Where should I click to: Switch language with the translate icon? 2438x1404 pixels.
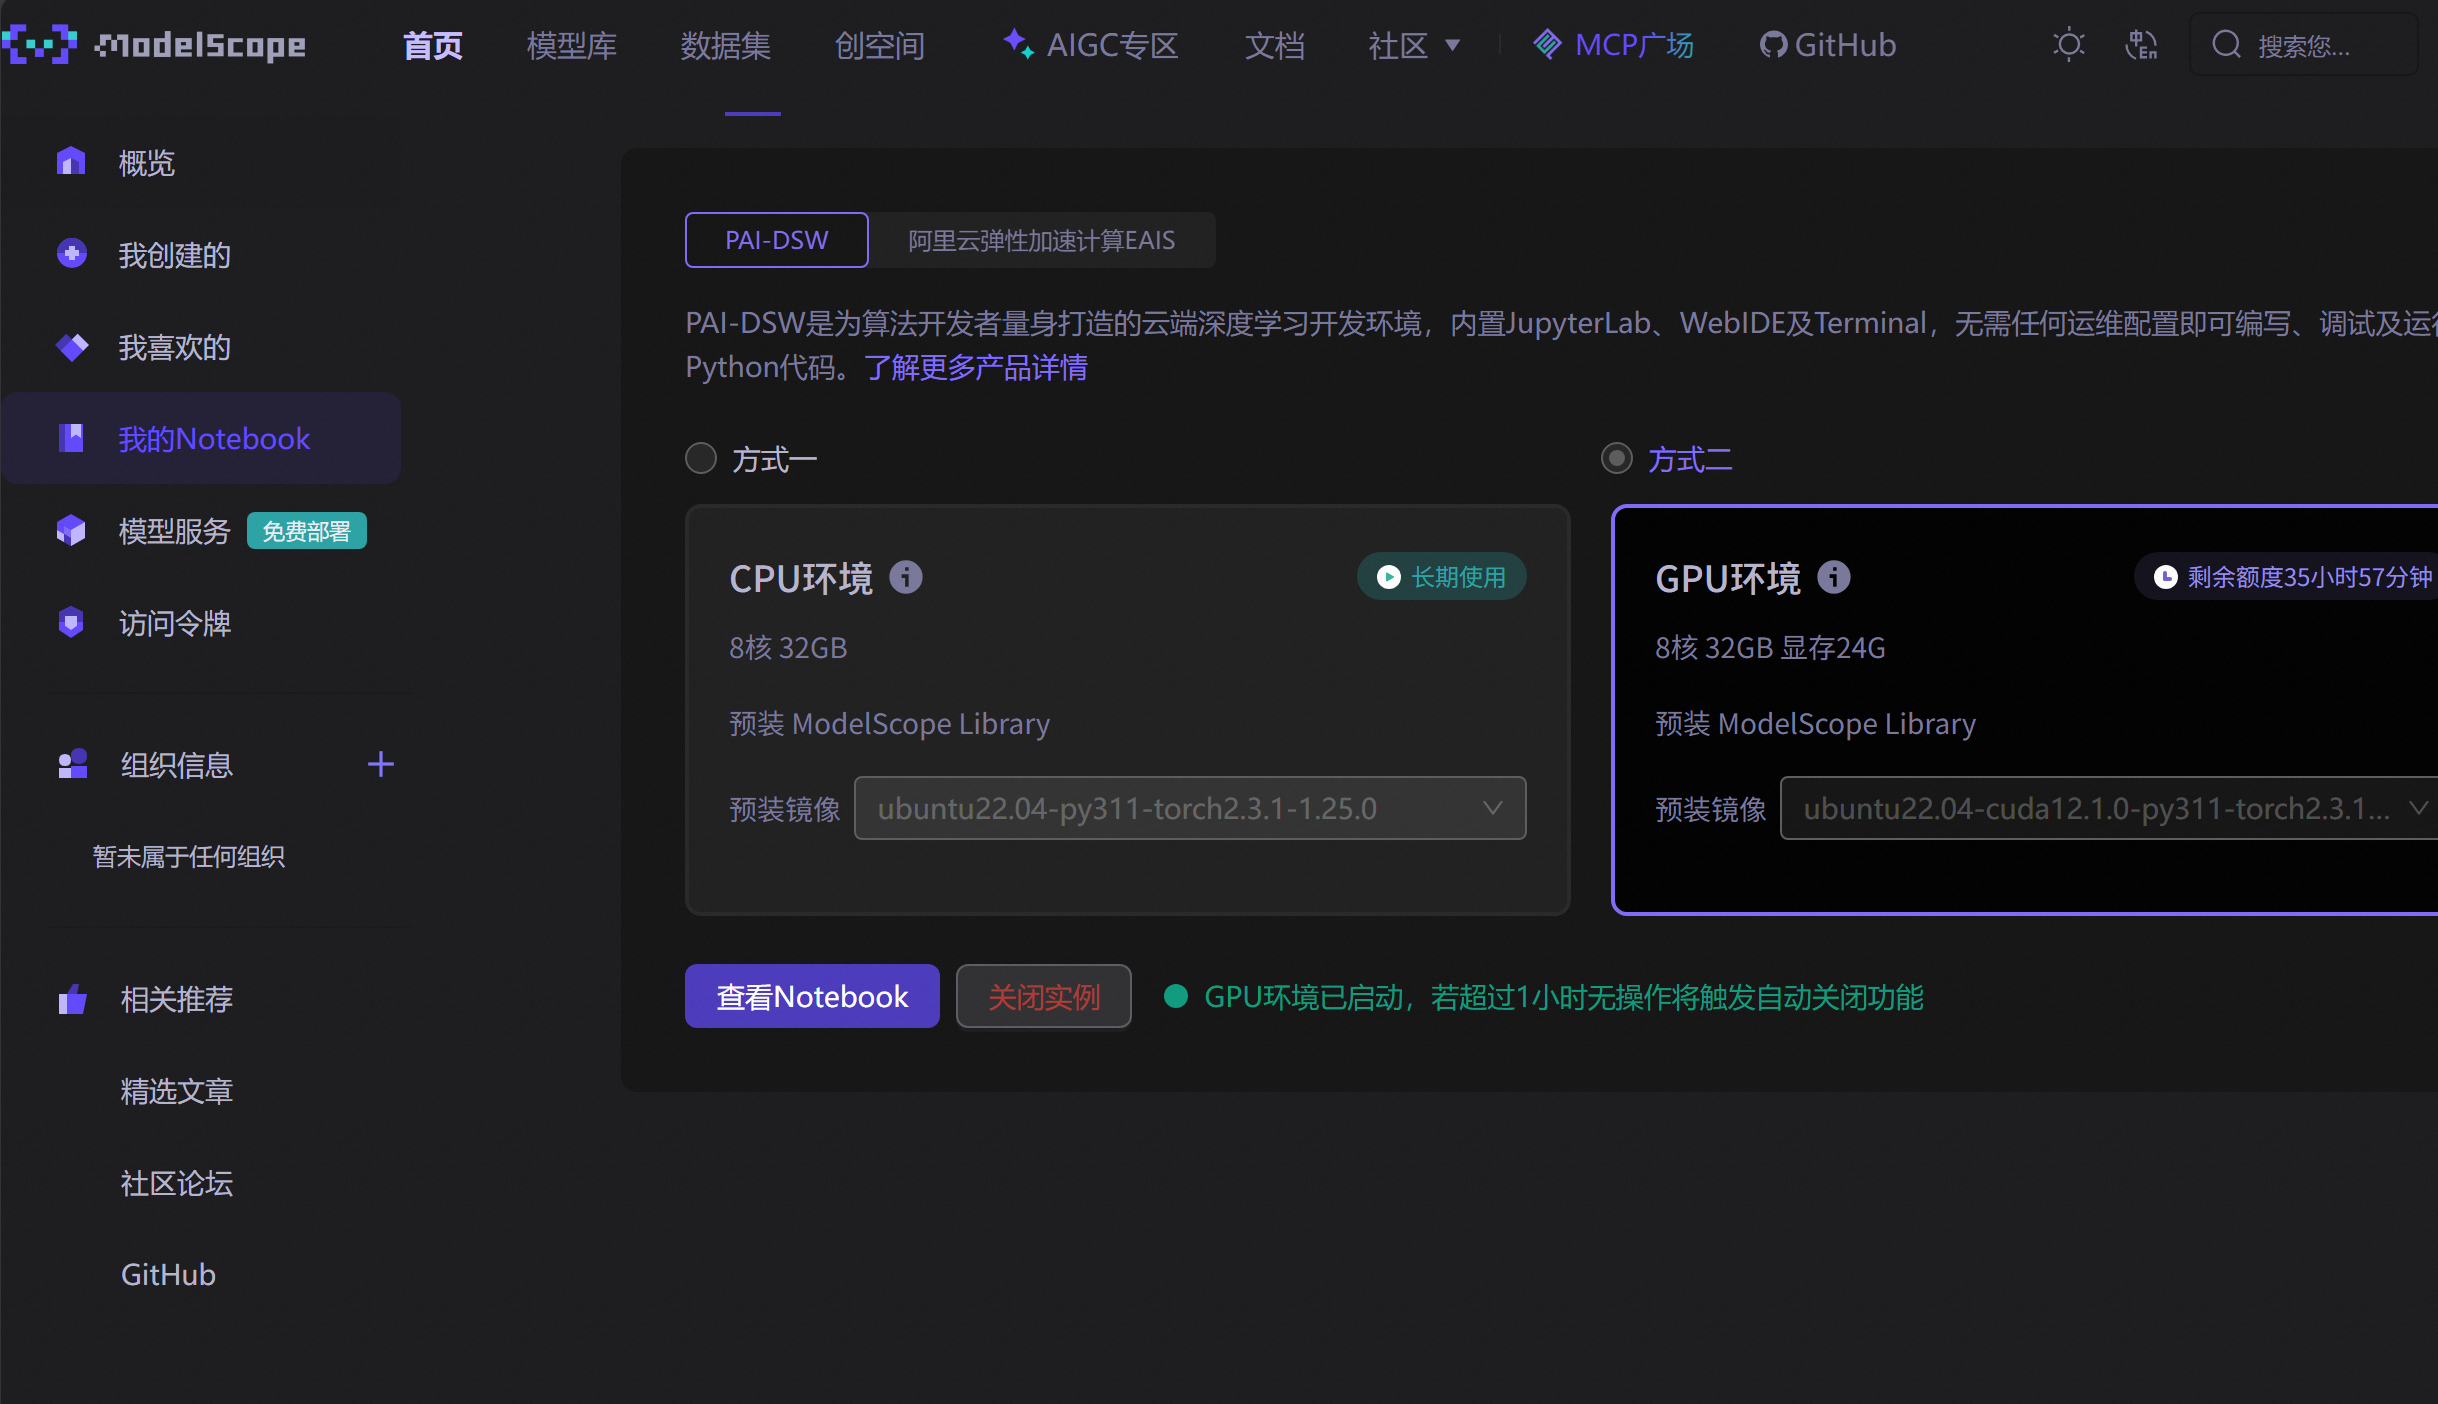(2141, 45)
